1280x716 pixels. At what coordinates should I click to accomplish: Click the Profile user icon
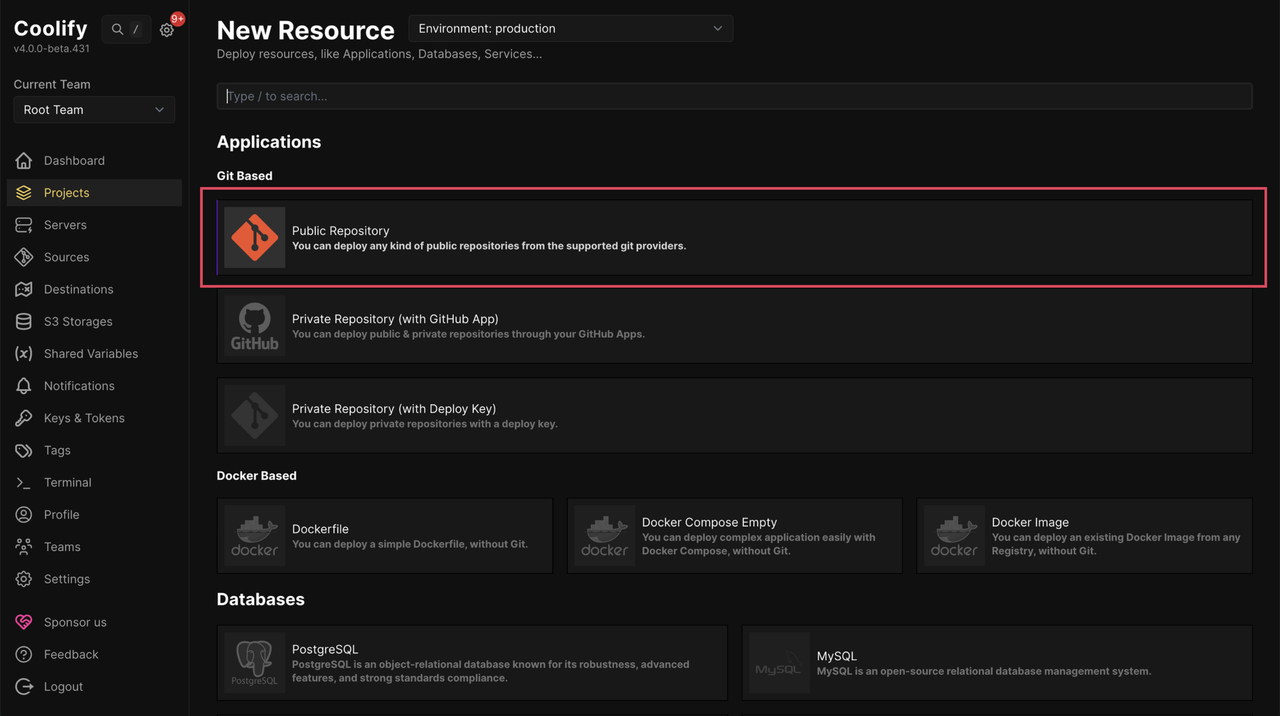pyautogui.click(x=24, y=514)
